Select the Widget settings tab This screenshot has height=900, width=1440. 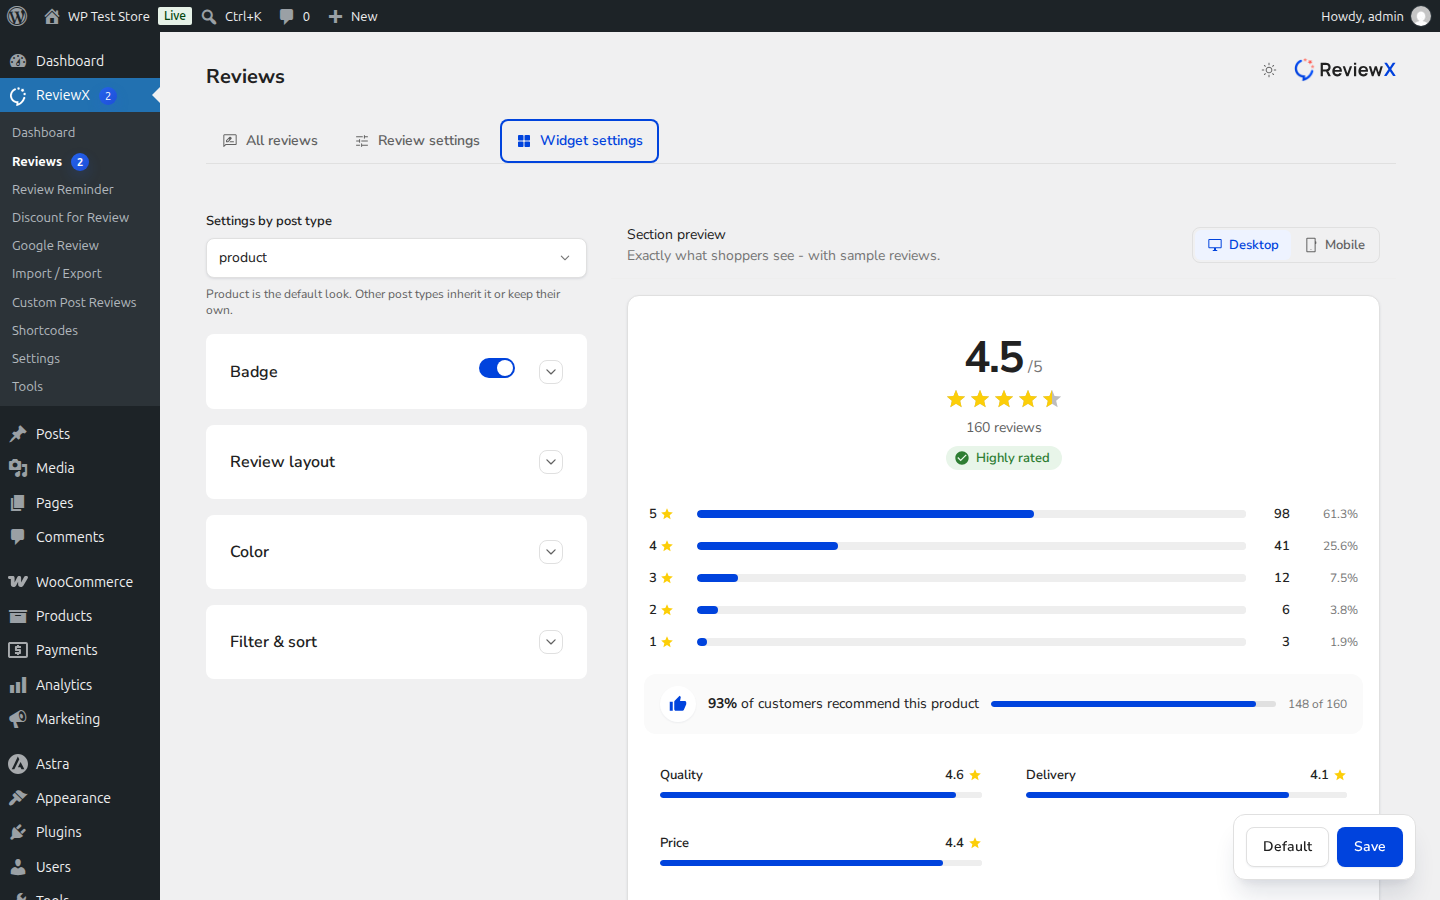[579, 141]
